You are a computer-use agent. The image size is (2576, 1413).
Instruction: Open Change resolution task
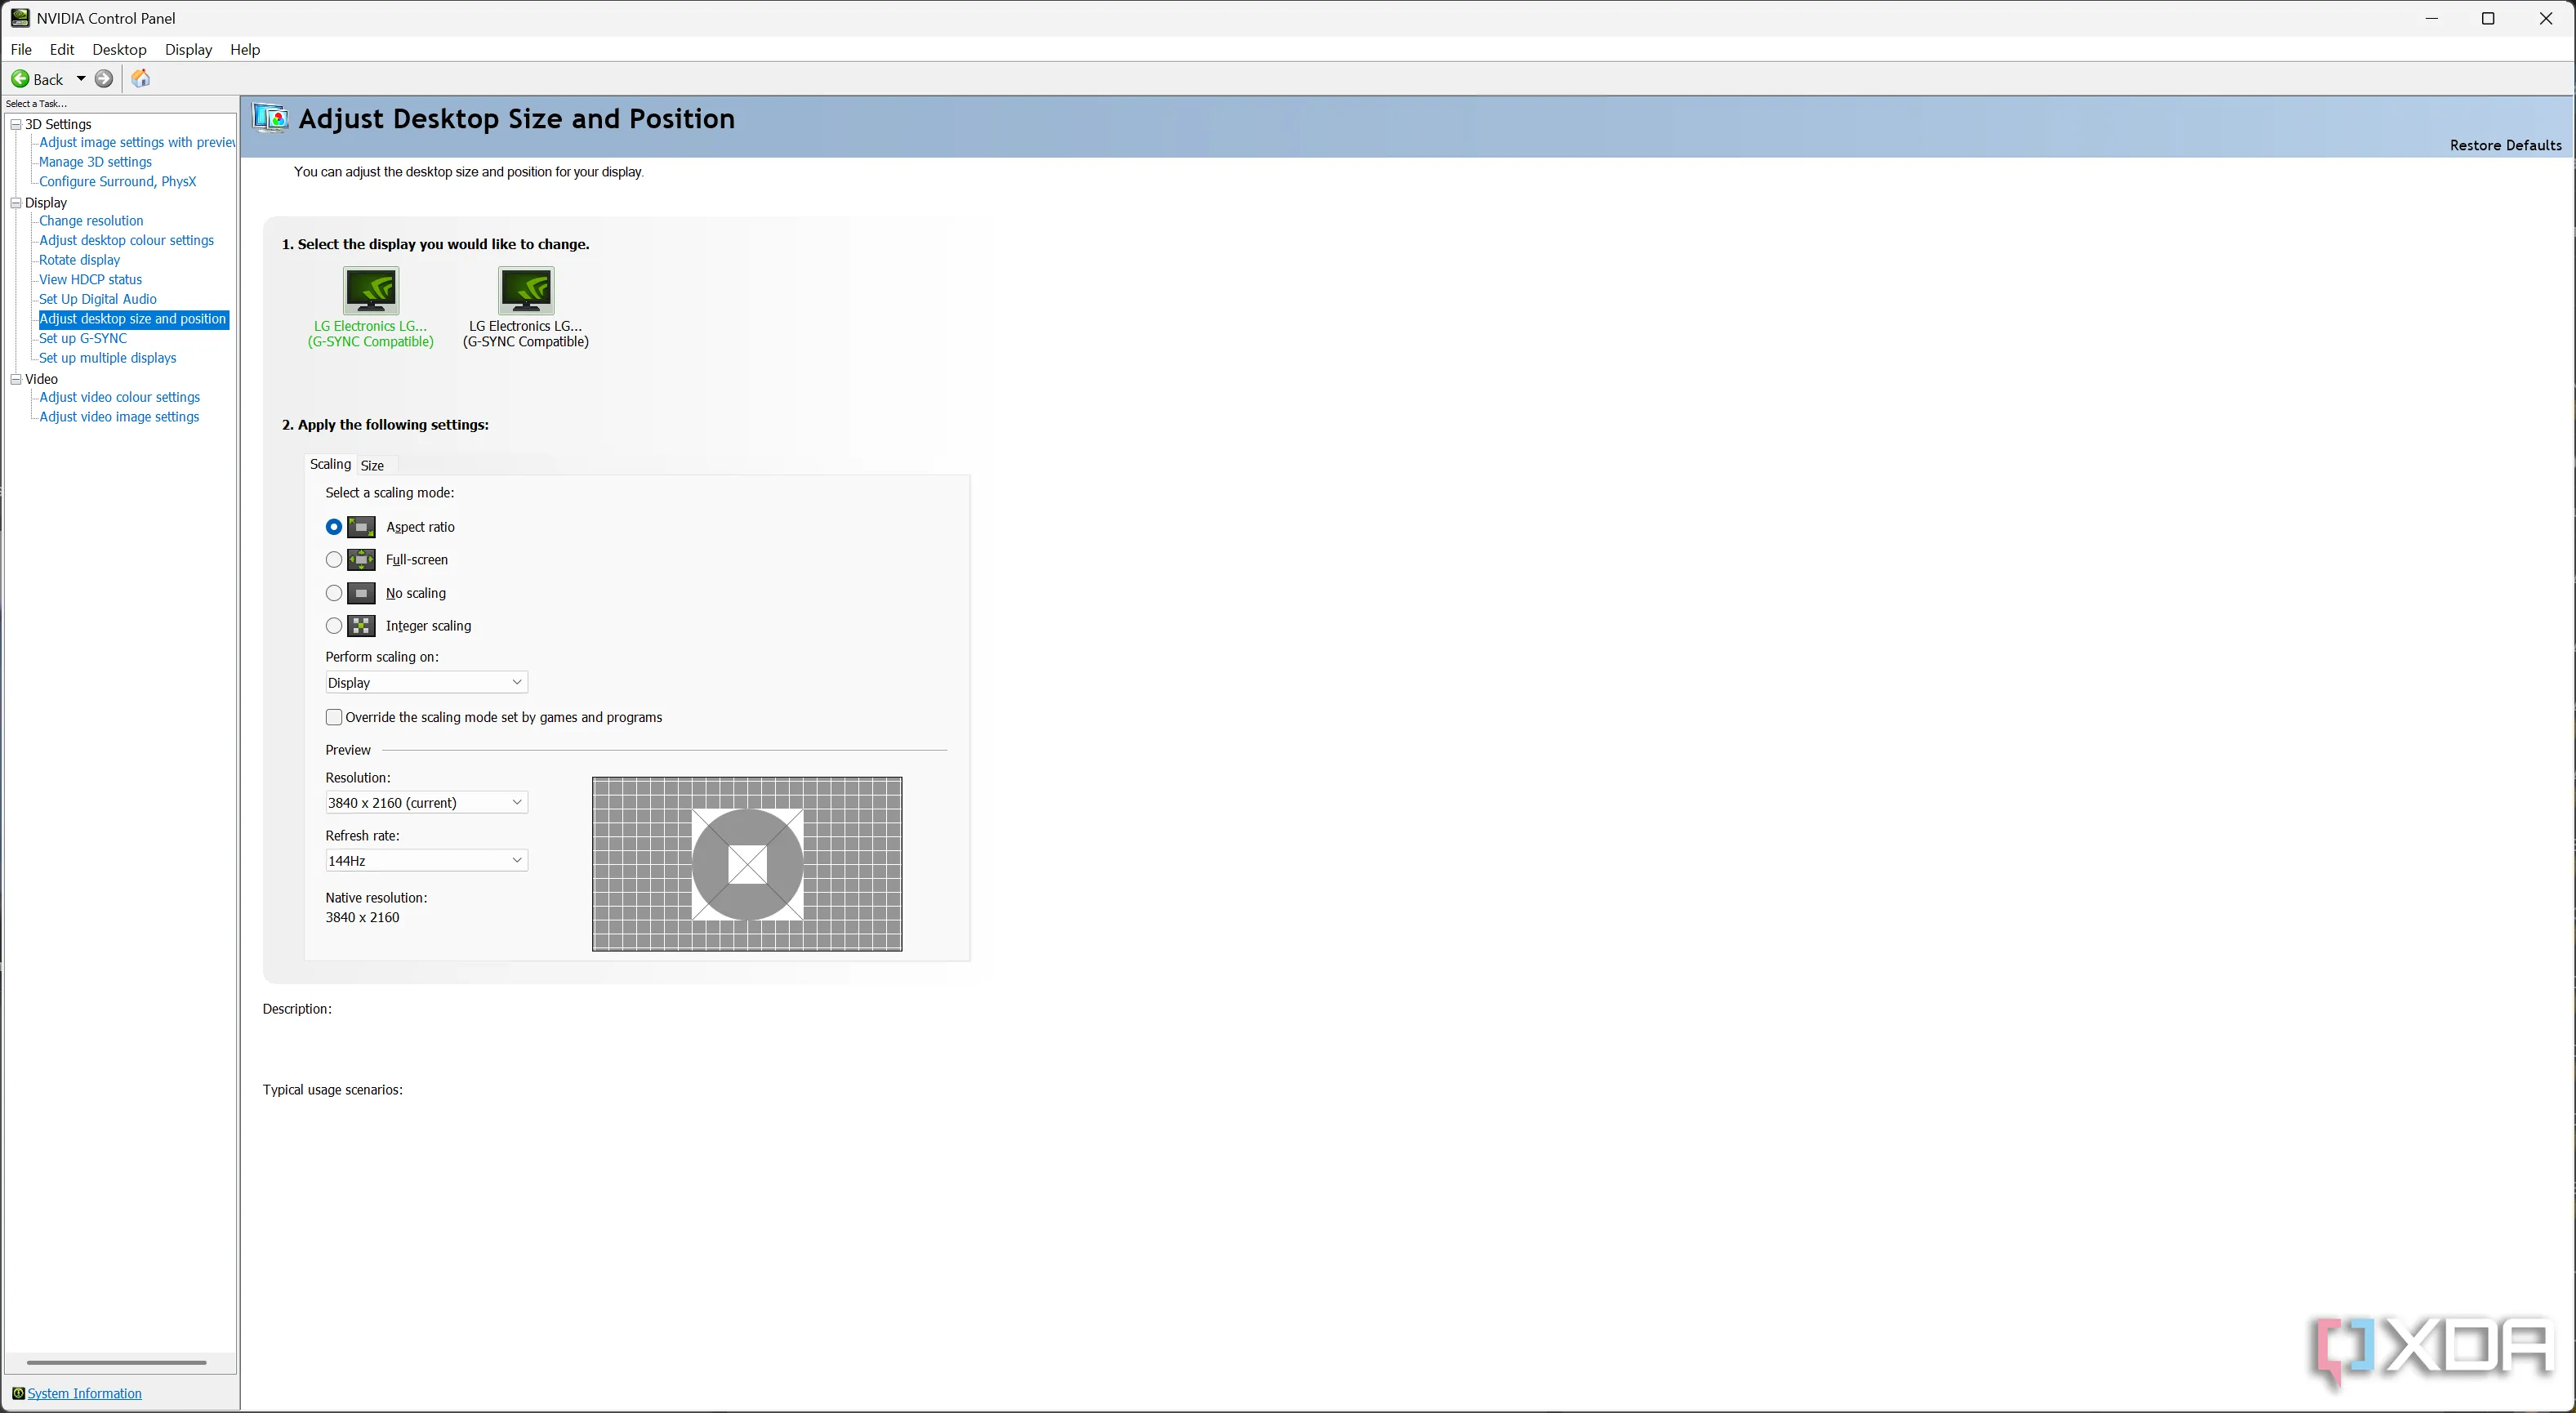pyautogui.click(x=91, y=221)
